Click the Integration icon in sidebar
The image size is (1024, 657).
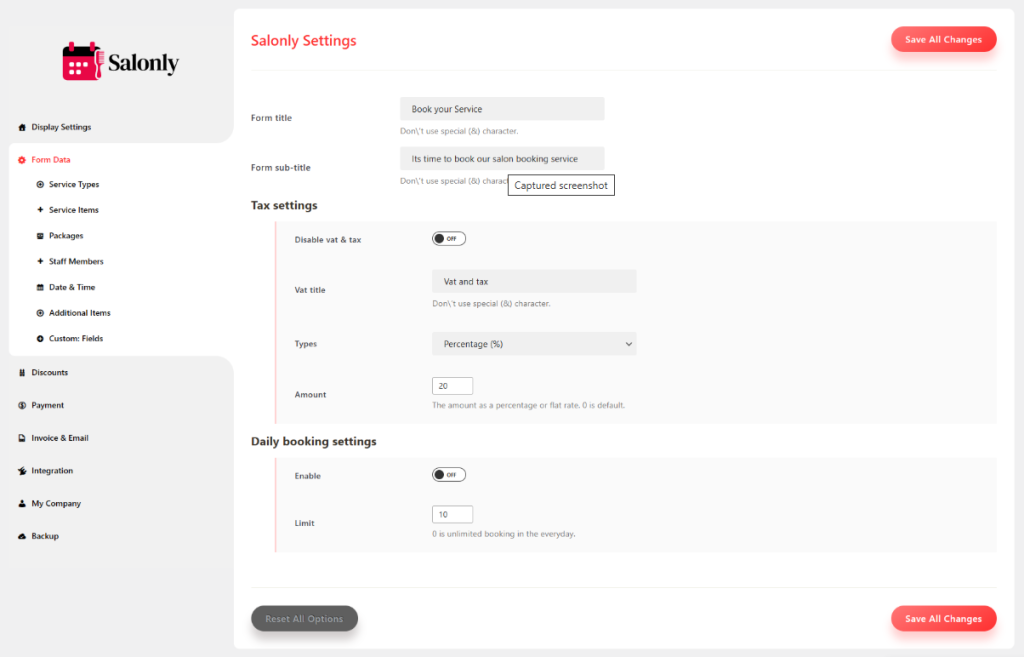click(22, 471)
